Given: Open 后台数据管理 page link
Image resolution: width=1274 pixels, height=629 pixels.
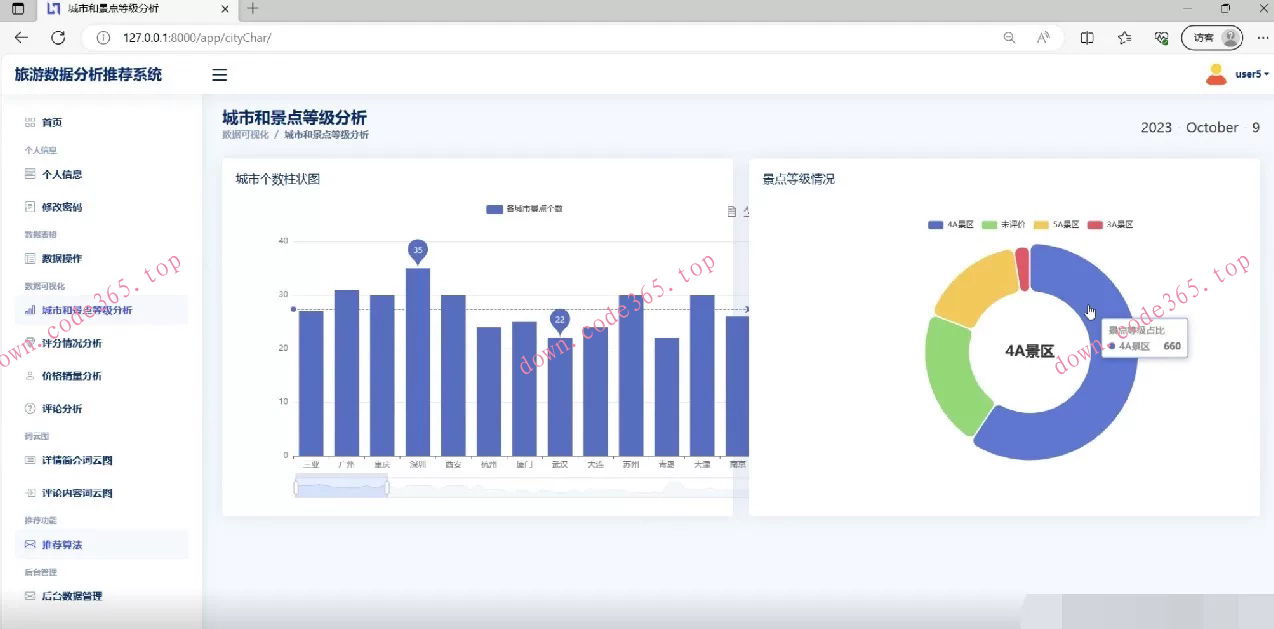Looking at the screenshot, I should tap(71, 596).
